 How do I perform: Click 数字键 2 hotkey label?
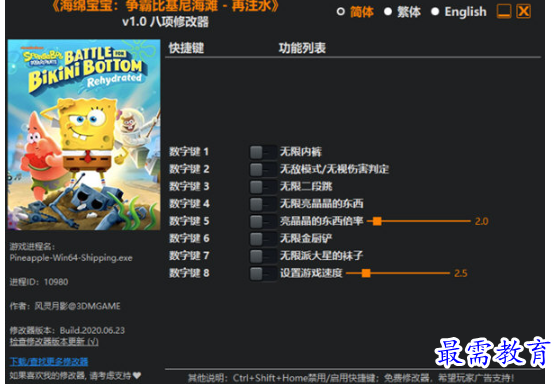(x=189, y=169)
